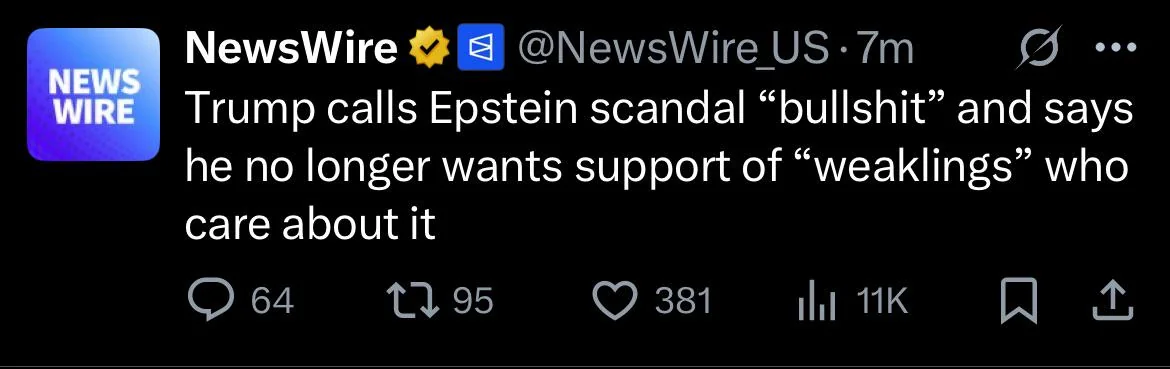
Task: Open the blue affiliate badge next to name
Action: (x=473, y=48)
